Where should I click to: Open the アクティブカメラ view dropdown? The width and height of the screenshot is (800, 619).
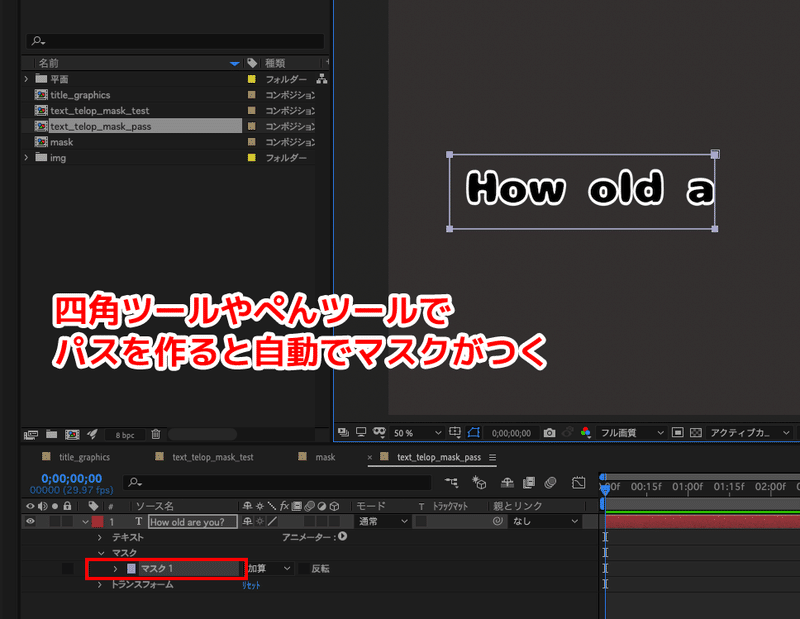(x=750, y=433)
